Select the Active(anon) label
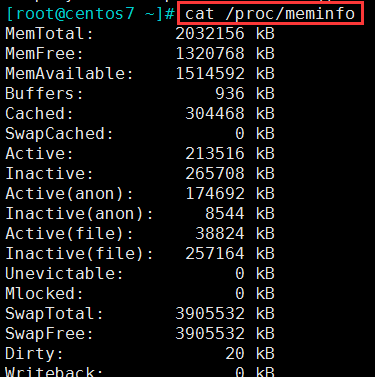The width and height of the screenshot is (375, 377). pos(69,194)
